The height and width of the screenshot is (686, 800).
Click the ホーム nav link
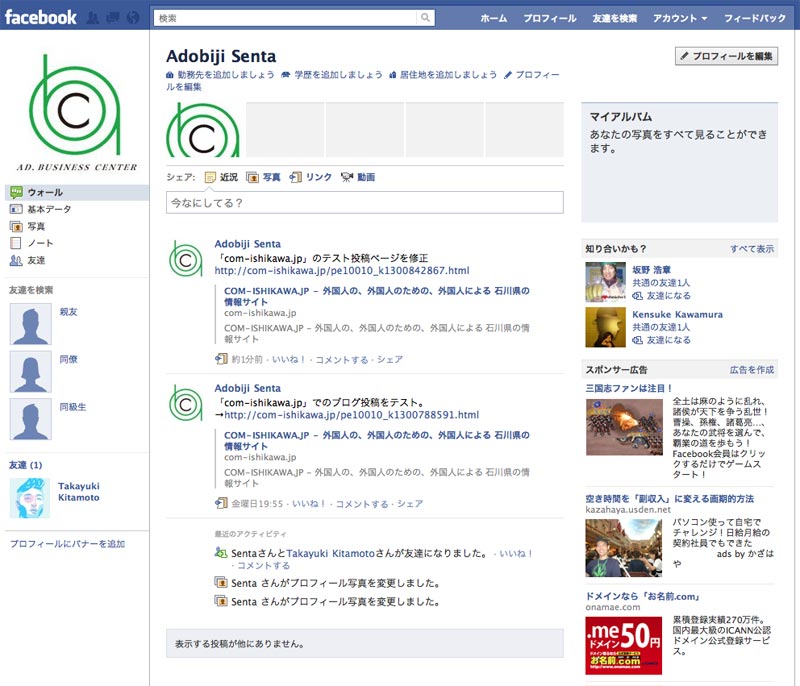(493, 18)
